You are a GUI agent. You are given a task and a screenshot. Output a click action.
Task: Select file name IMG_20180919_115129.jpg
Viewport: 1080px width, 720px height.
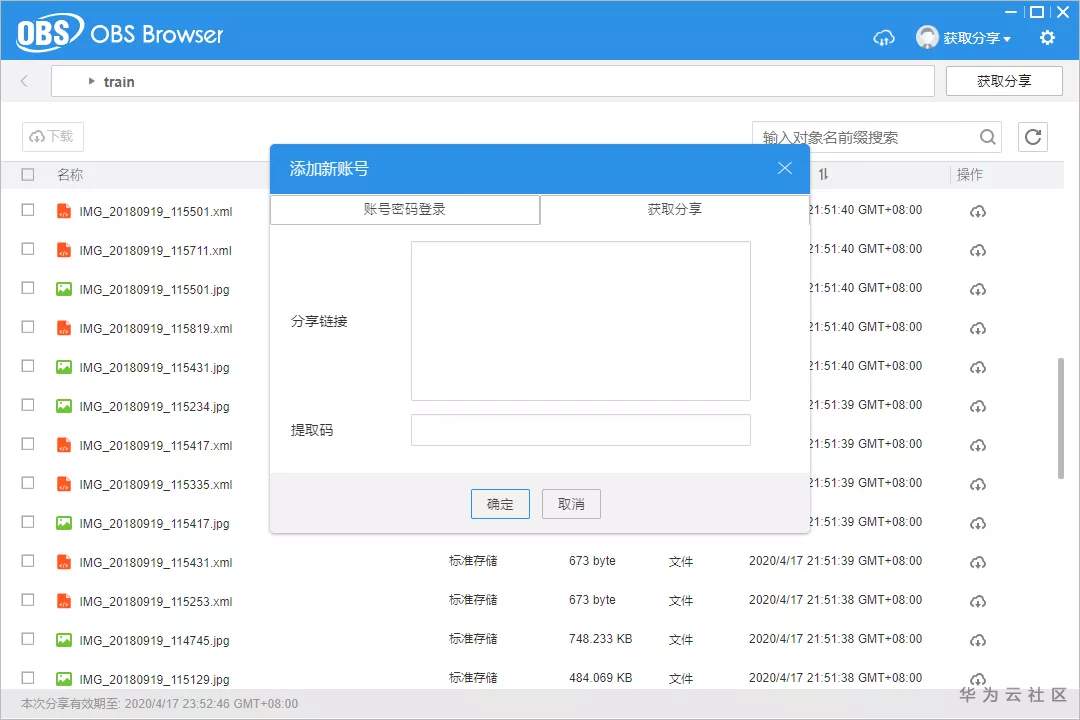pos(154,679)
